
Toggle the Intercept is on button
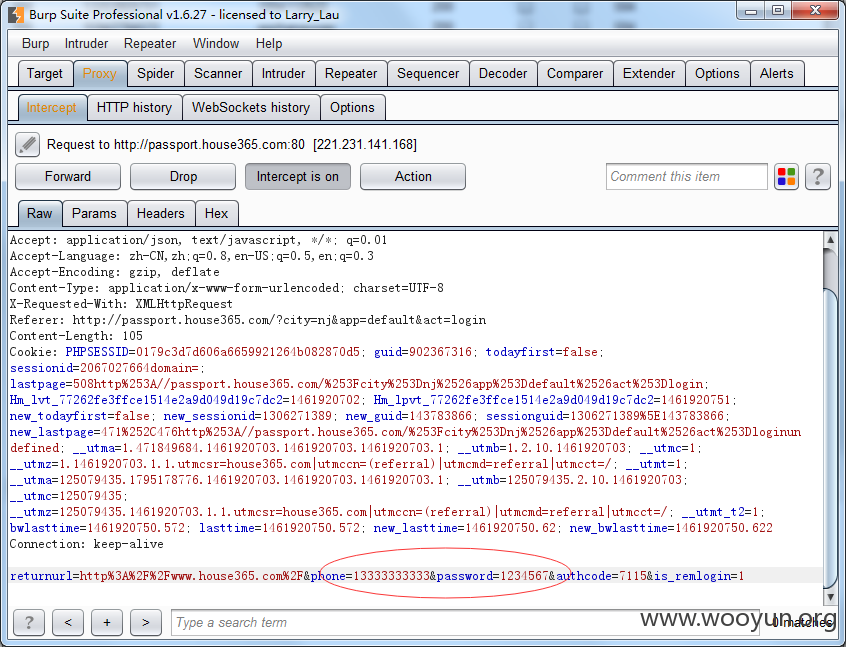click(x=298, y=176)
